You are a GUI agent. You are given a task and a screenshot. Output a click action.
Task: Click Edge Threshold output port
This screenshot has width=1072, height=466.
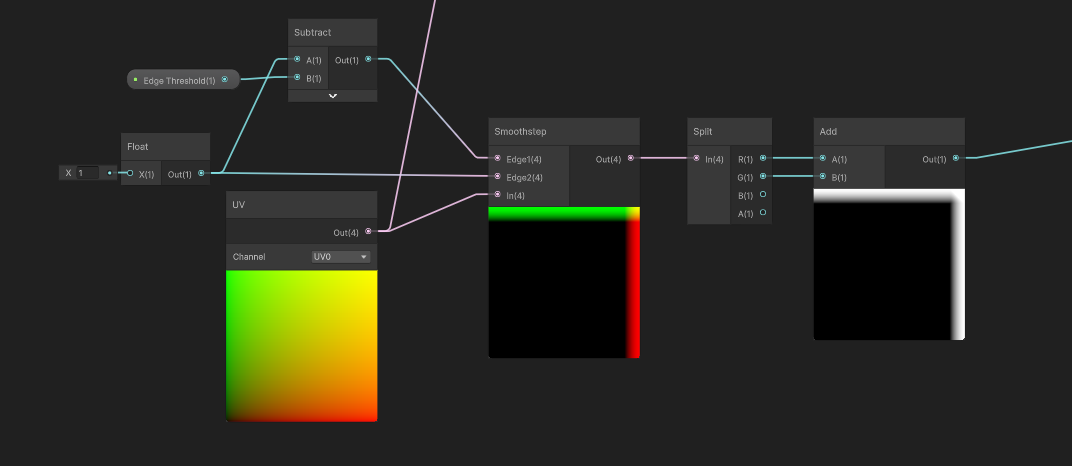tap(225, 80)
